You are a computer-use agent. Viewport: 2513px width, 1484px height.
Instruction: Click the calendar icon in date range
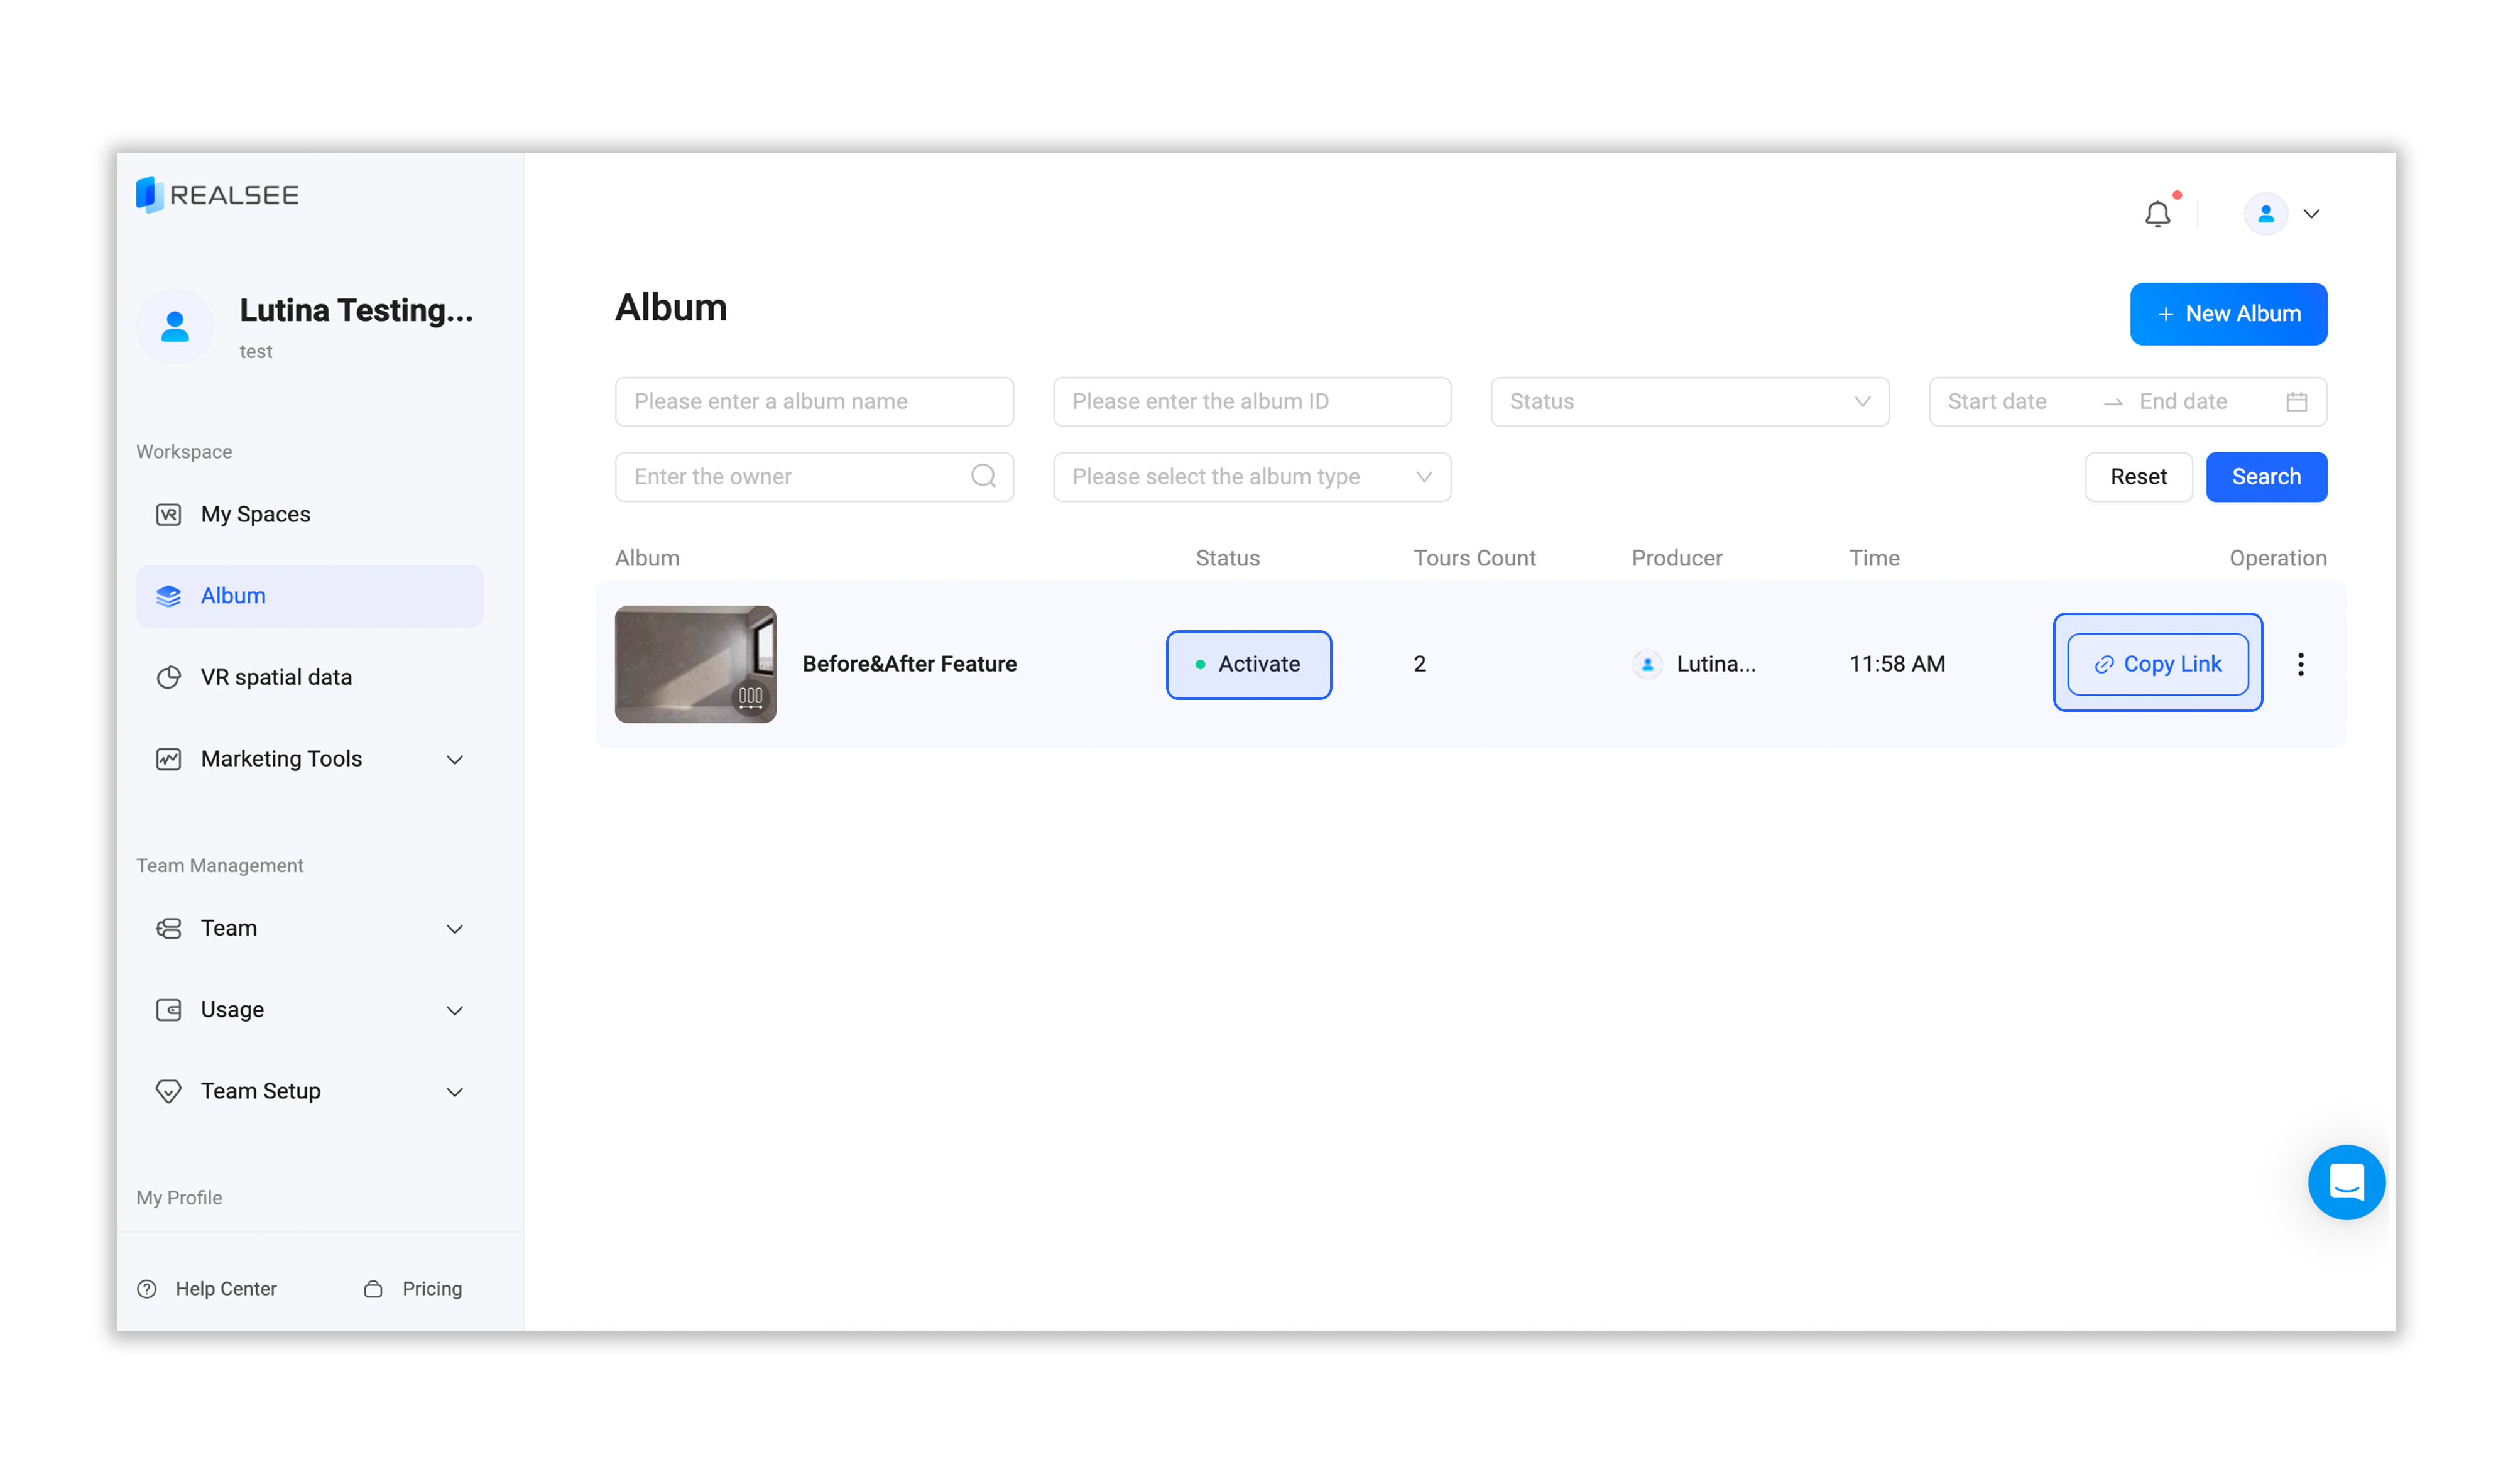[2296, 402]
